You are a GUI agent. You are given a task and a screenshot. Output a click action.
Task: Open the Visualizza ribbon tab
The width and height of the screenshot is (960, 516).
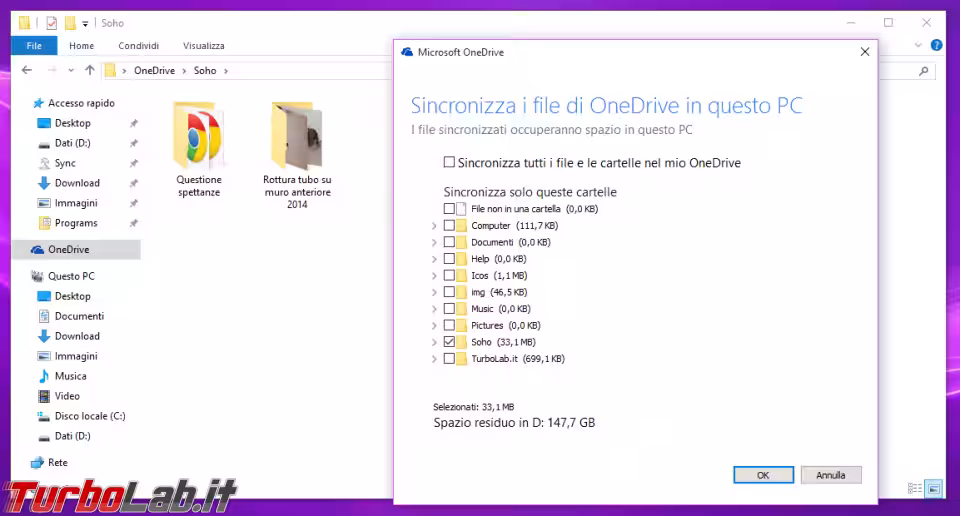coord(203,46)
